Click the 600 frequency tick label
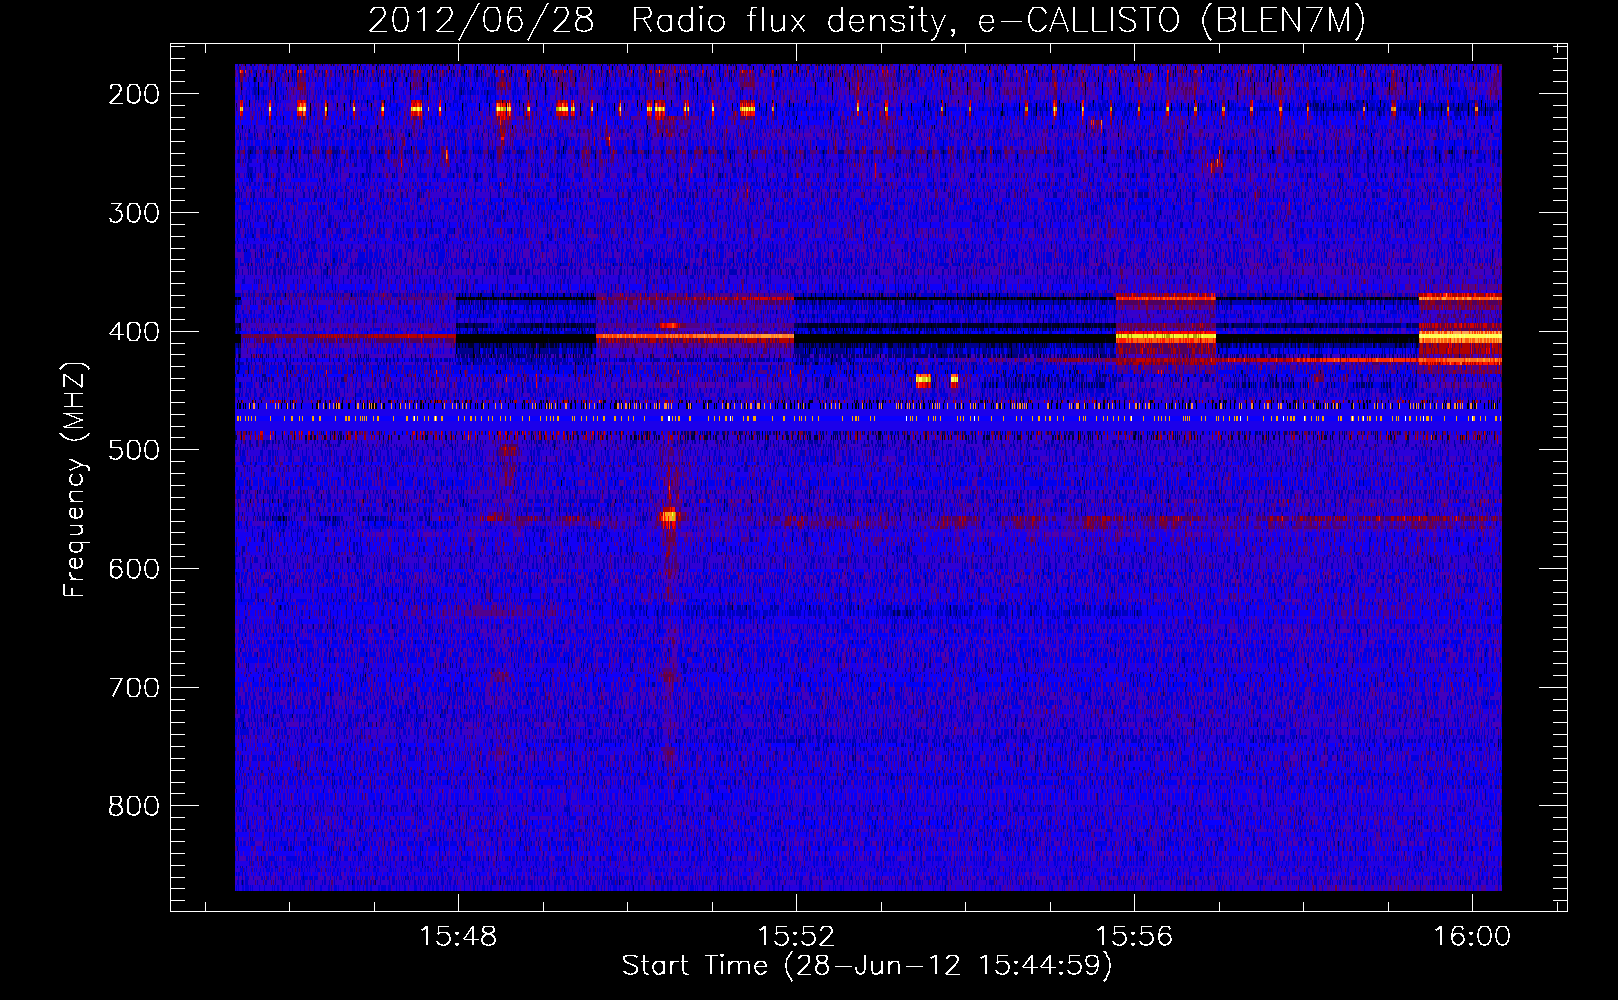1618x1000 pixels. point(134,569)
